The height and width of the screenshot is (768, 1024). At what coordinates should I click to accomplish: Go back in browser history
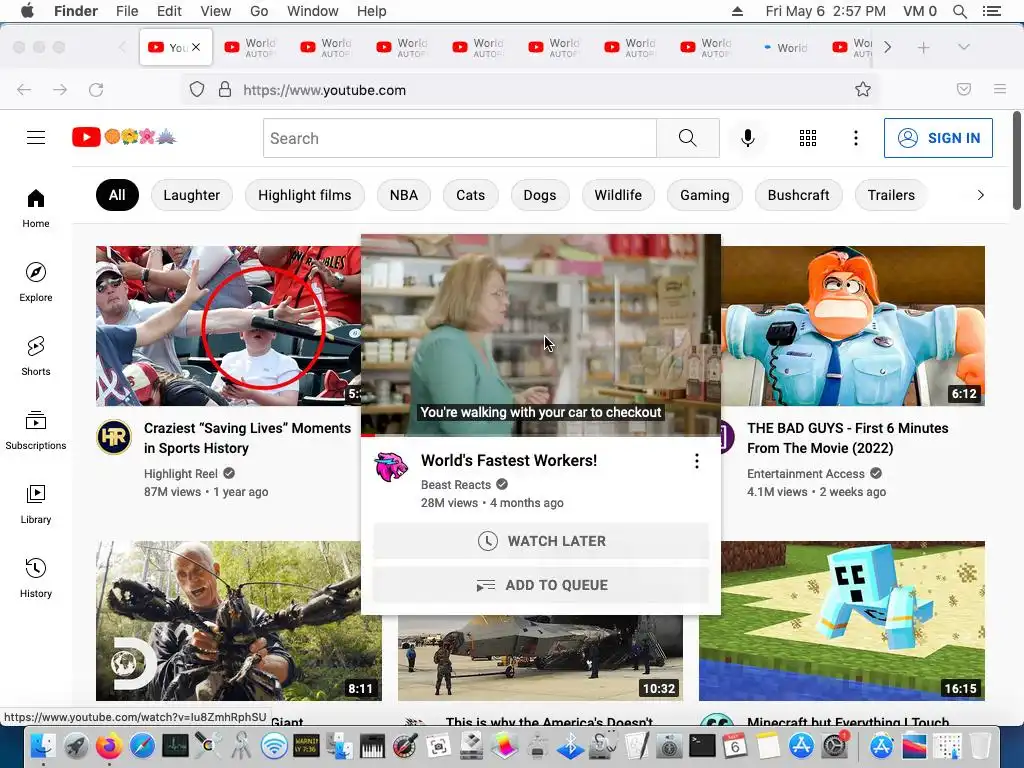pyautogui.click(x=24, y=89)
